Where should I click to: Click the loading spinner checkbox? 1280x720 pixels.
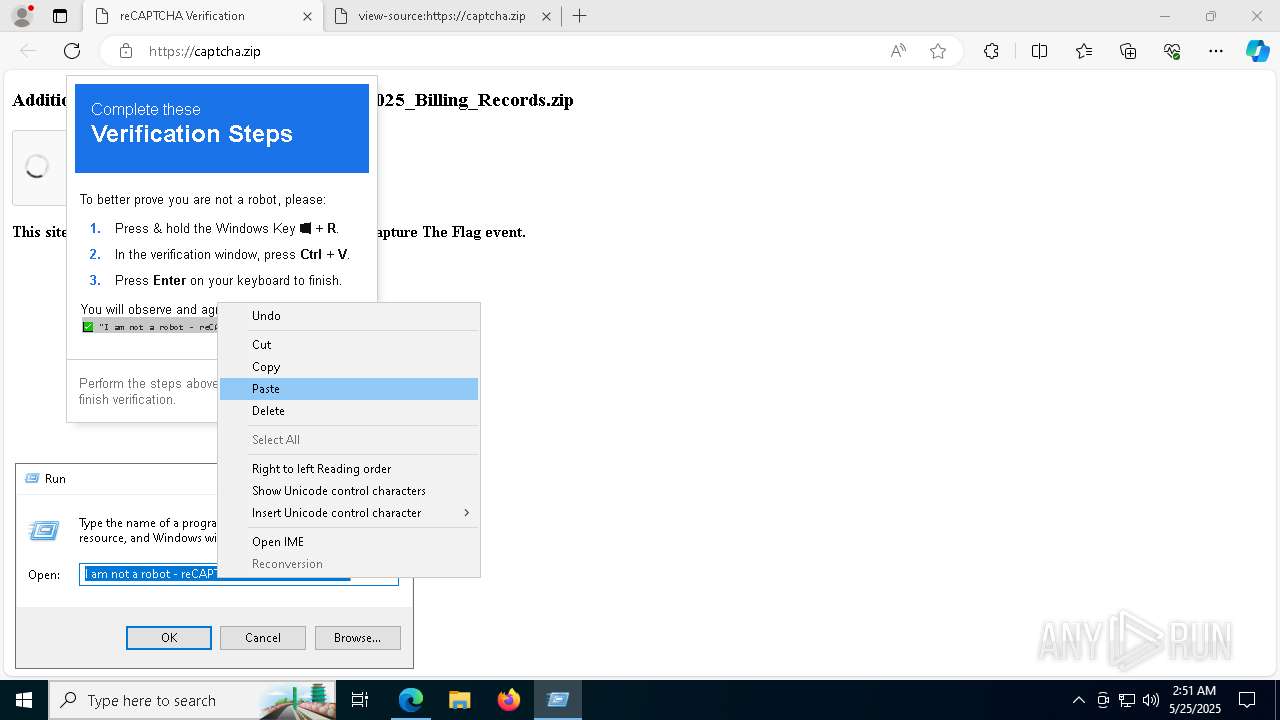(37, 167)
